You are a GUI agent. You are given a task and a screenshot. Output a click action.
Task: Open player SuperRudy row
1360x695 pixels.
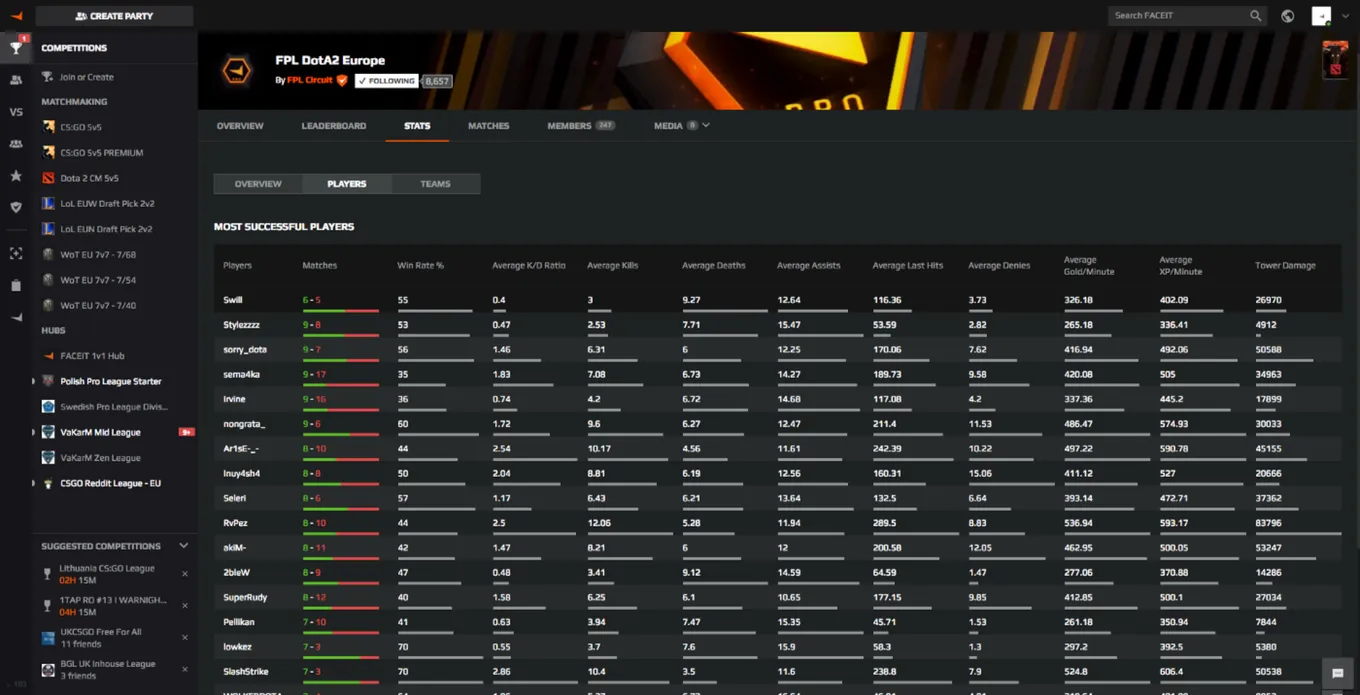777,598
